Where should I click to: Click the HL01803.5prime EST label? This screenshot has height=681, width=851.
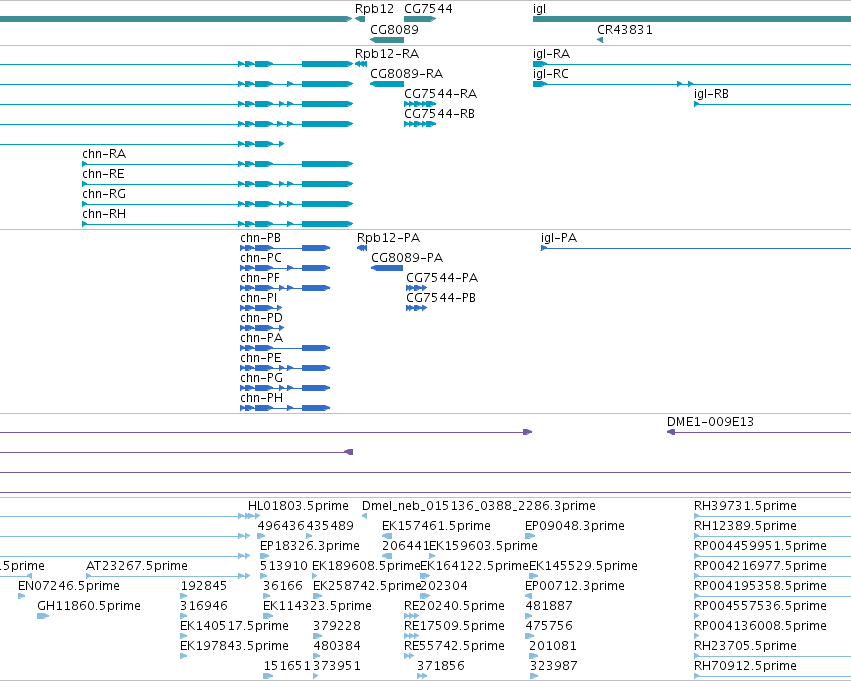point(299,506)
